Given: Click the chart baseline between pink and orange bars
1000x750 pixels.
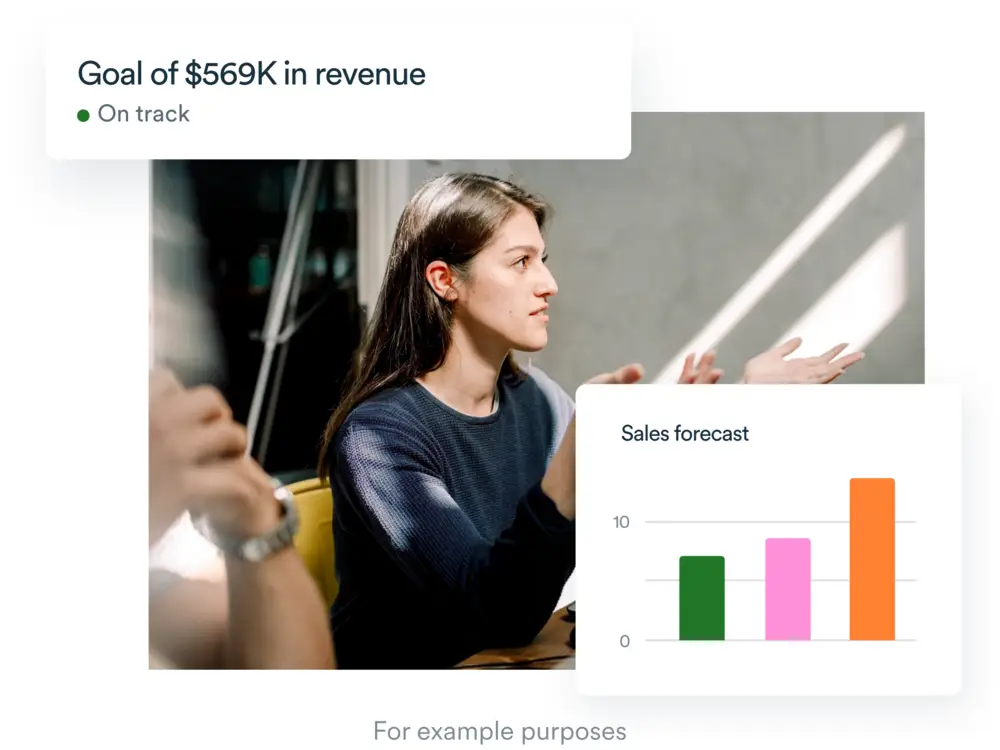Looking at the screenshot, I should 830,640.
